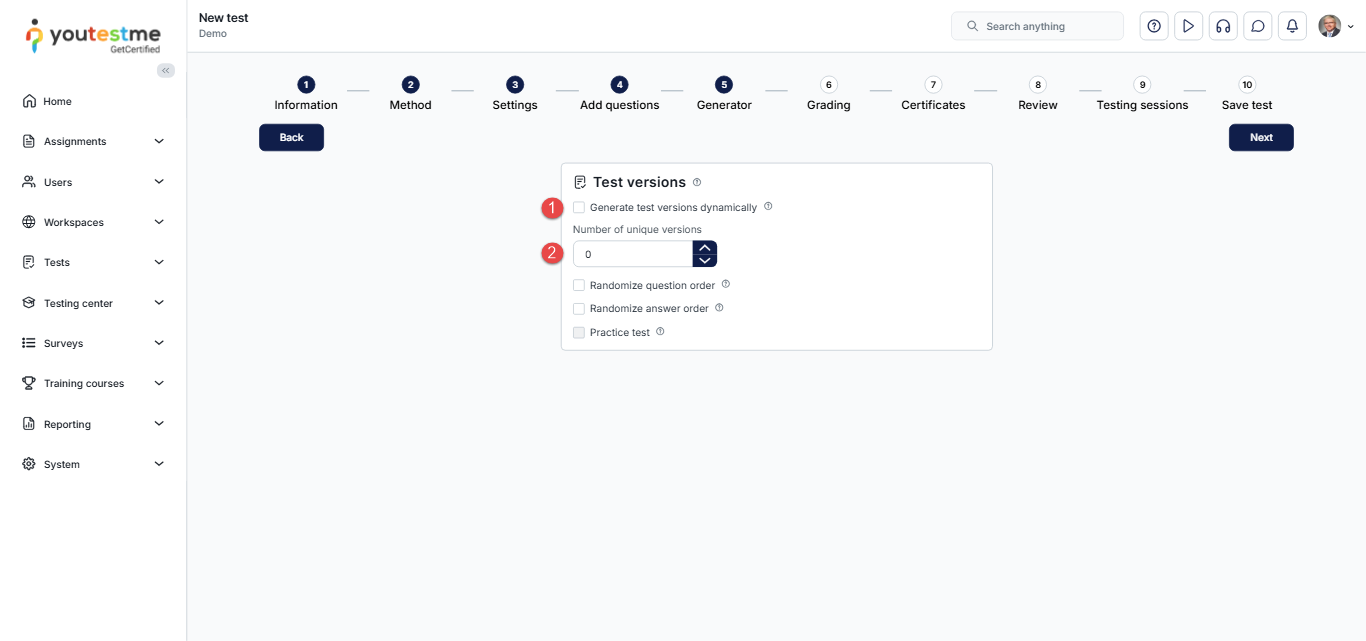Click the System gear icon
Screen dimensions: 1366x641
29,464
